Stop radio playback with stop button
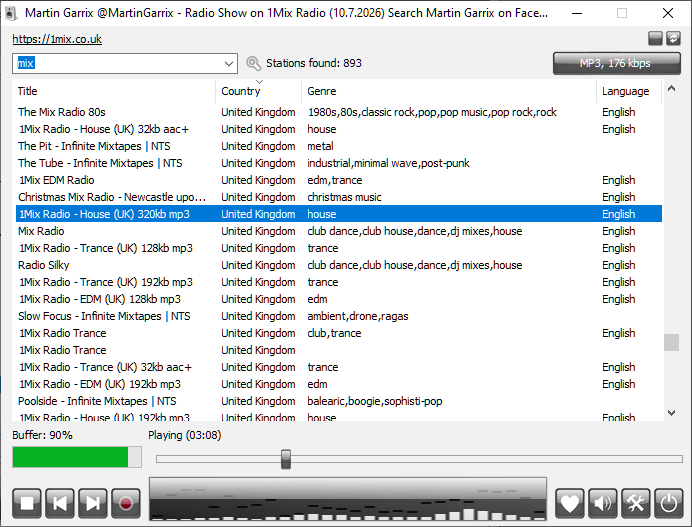The width and height of the screenshot is (692, 527). 27,503
